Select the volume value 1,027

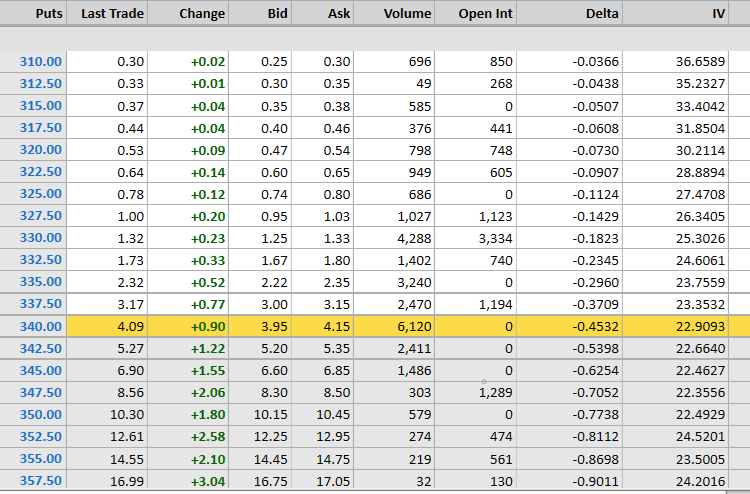tap(414, 216)
